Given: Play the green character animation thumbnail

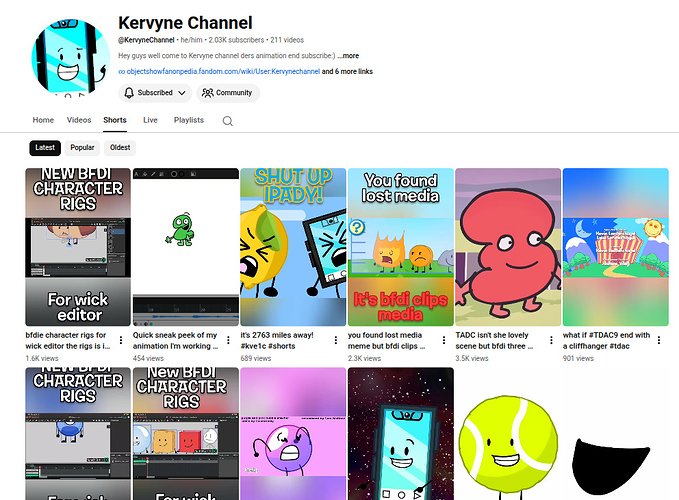Looking at the screenshot, I should [x=186, y=247].
